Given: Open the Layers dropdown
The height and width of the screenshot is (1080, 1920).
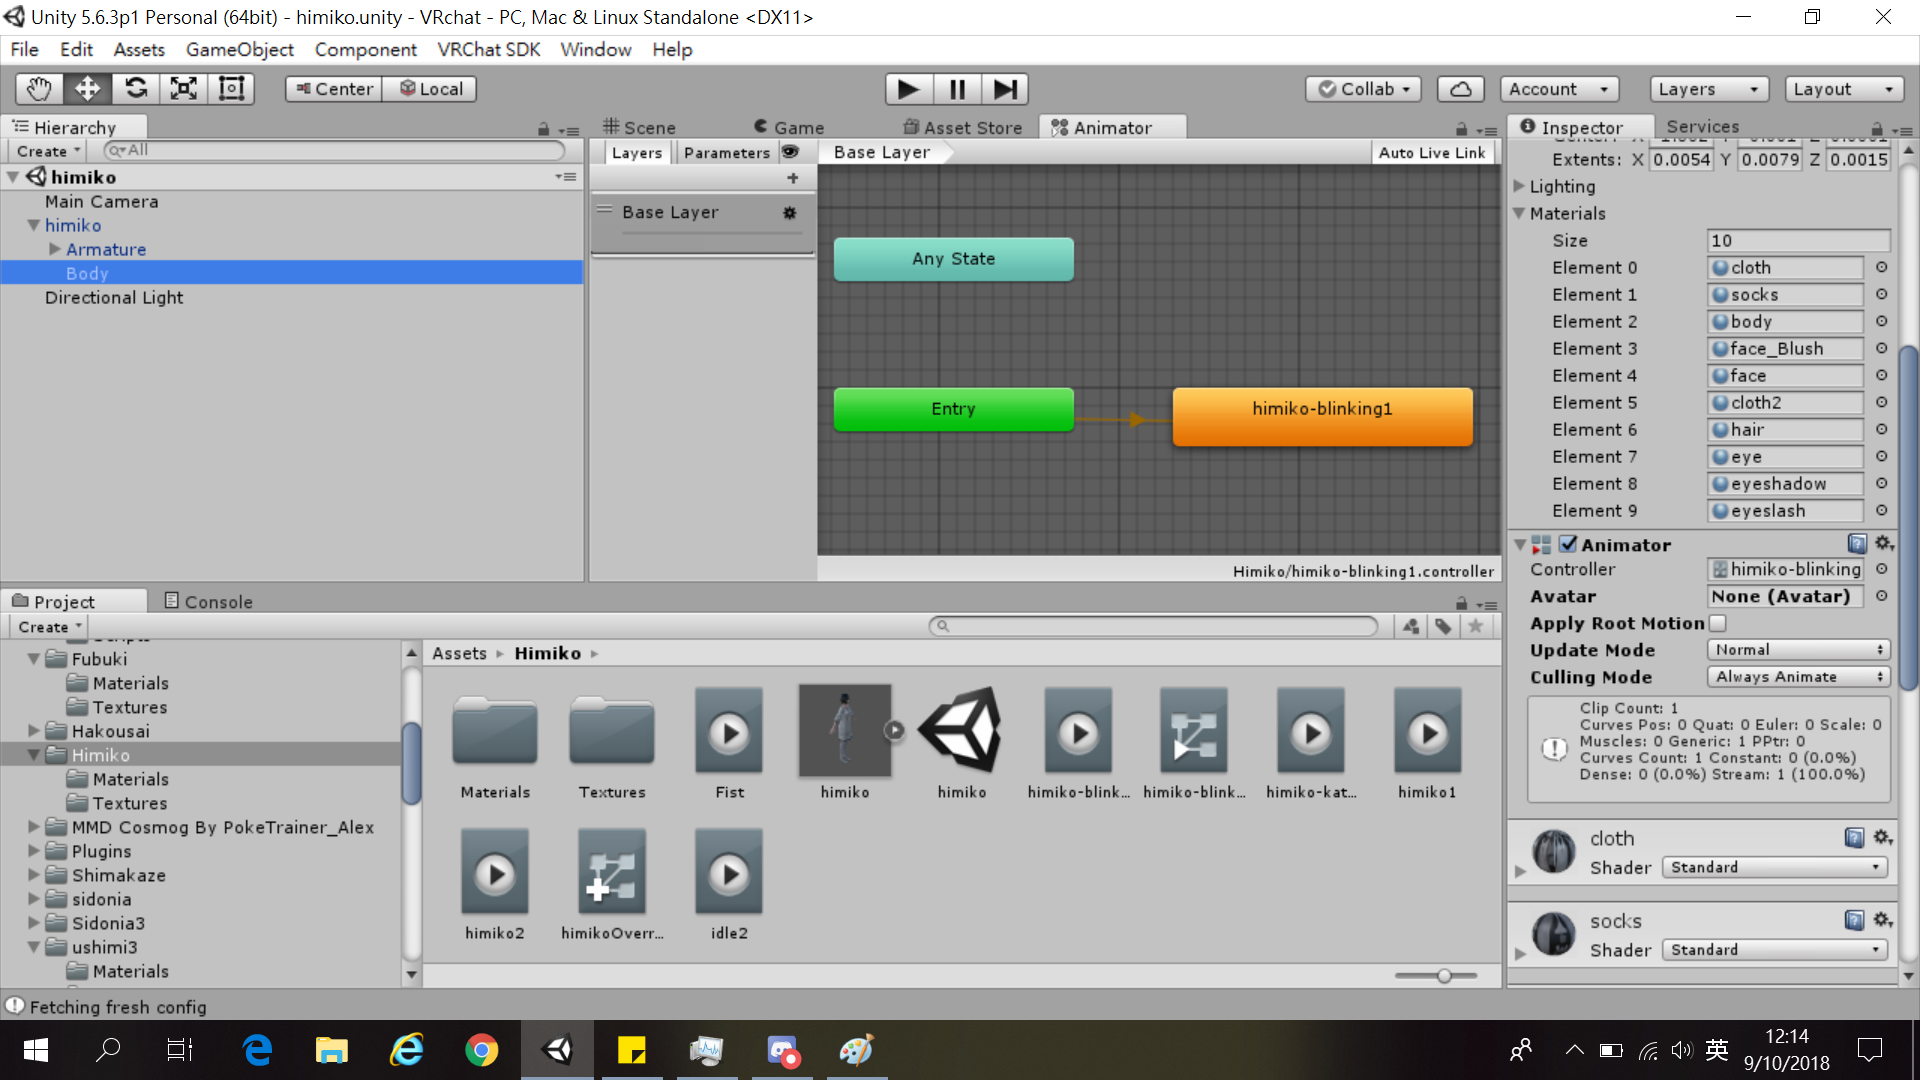Looking at the screenshot, I should (1708, 89).
